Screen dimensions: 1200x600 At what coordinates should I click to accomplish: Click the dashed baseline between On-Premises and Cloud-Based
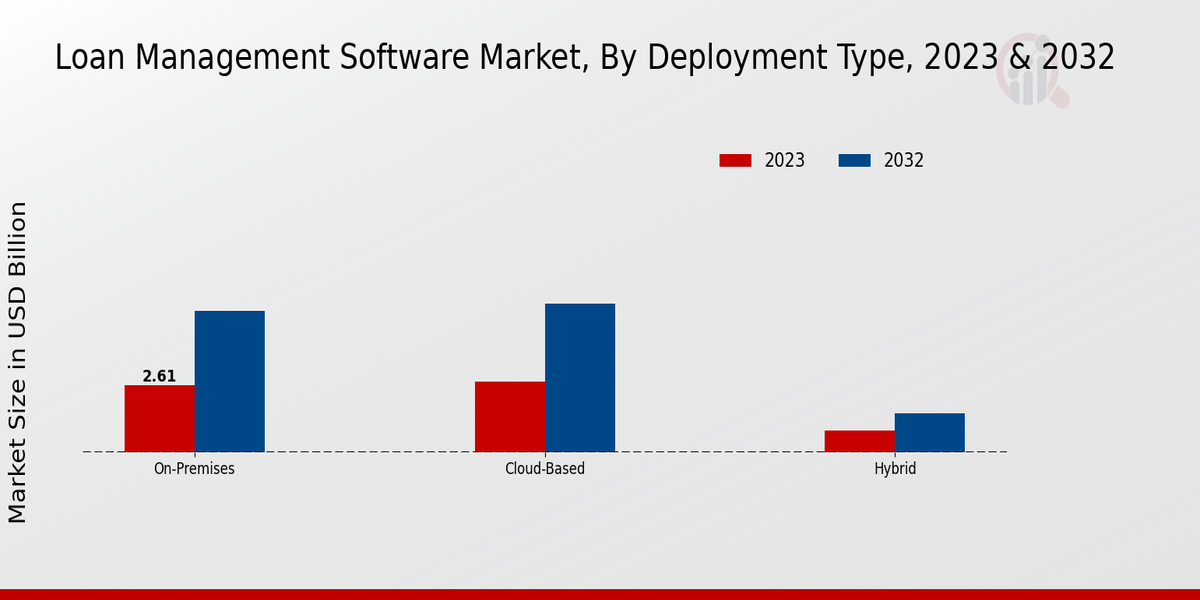point(370,452)
